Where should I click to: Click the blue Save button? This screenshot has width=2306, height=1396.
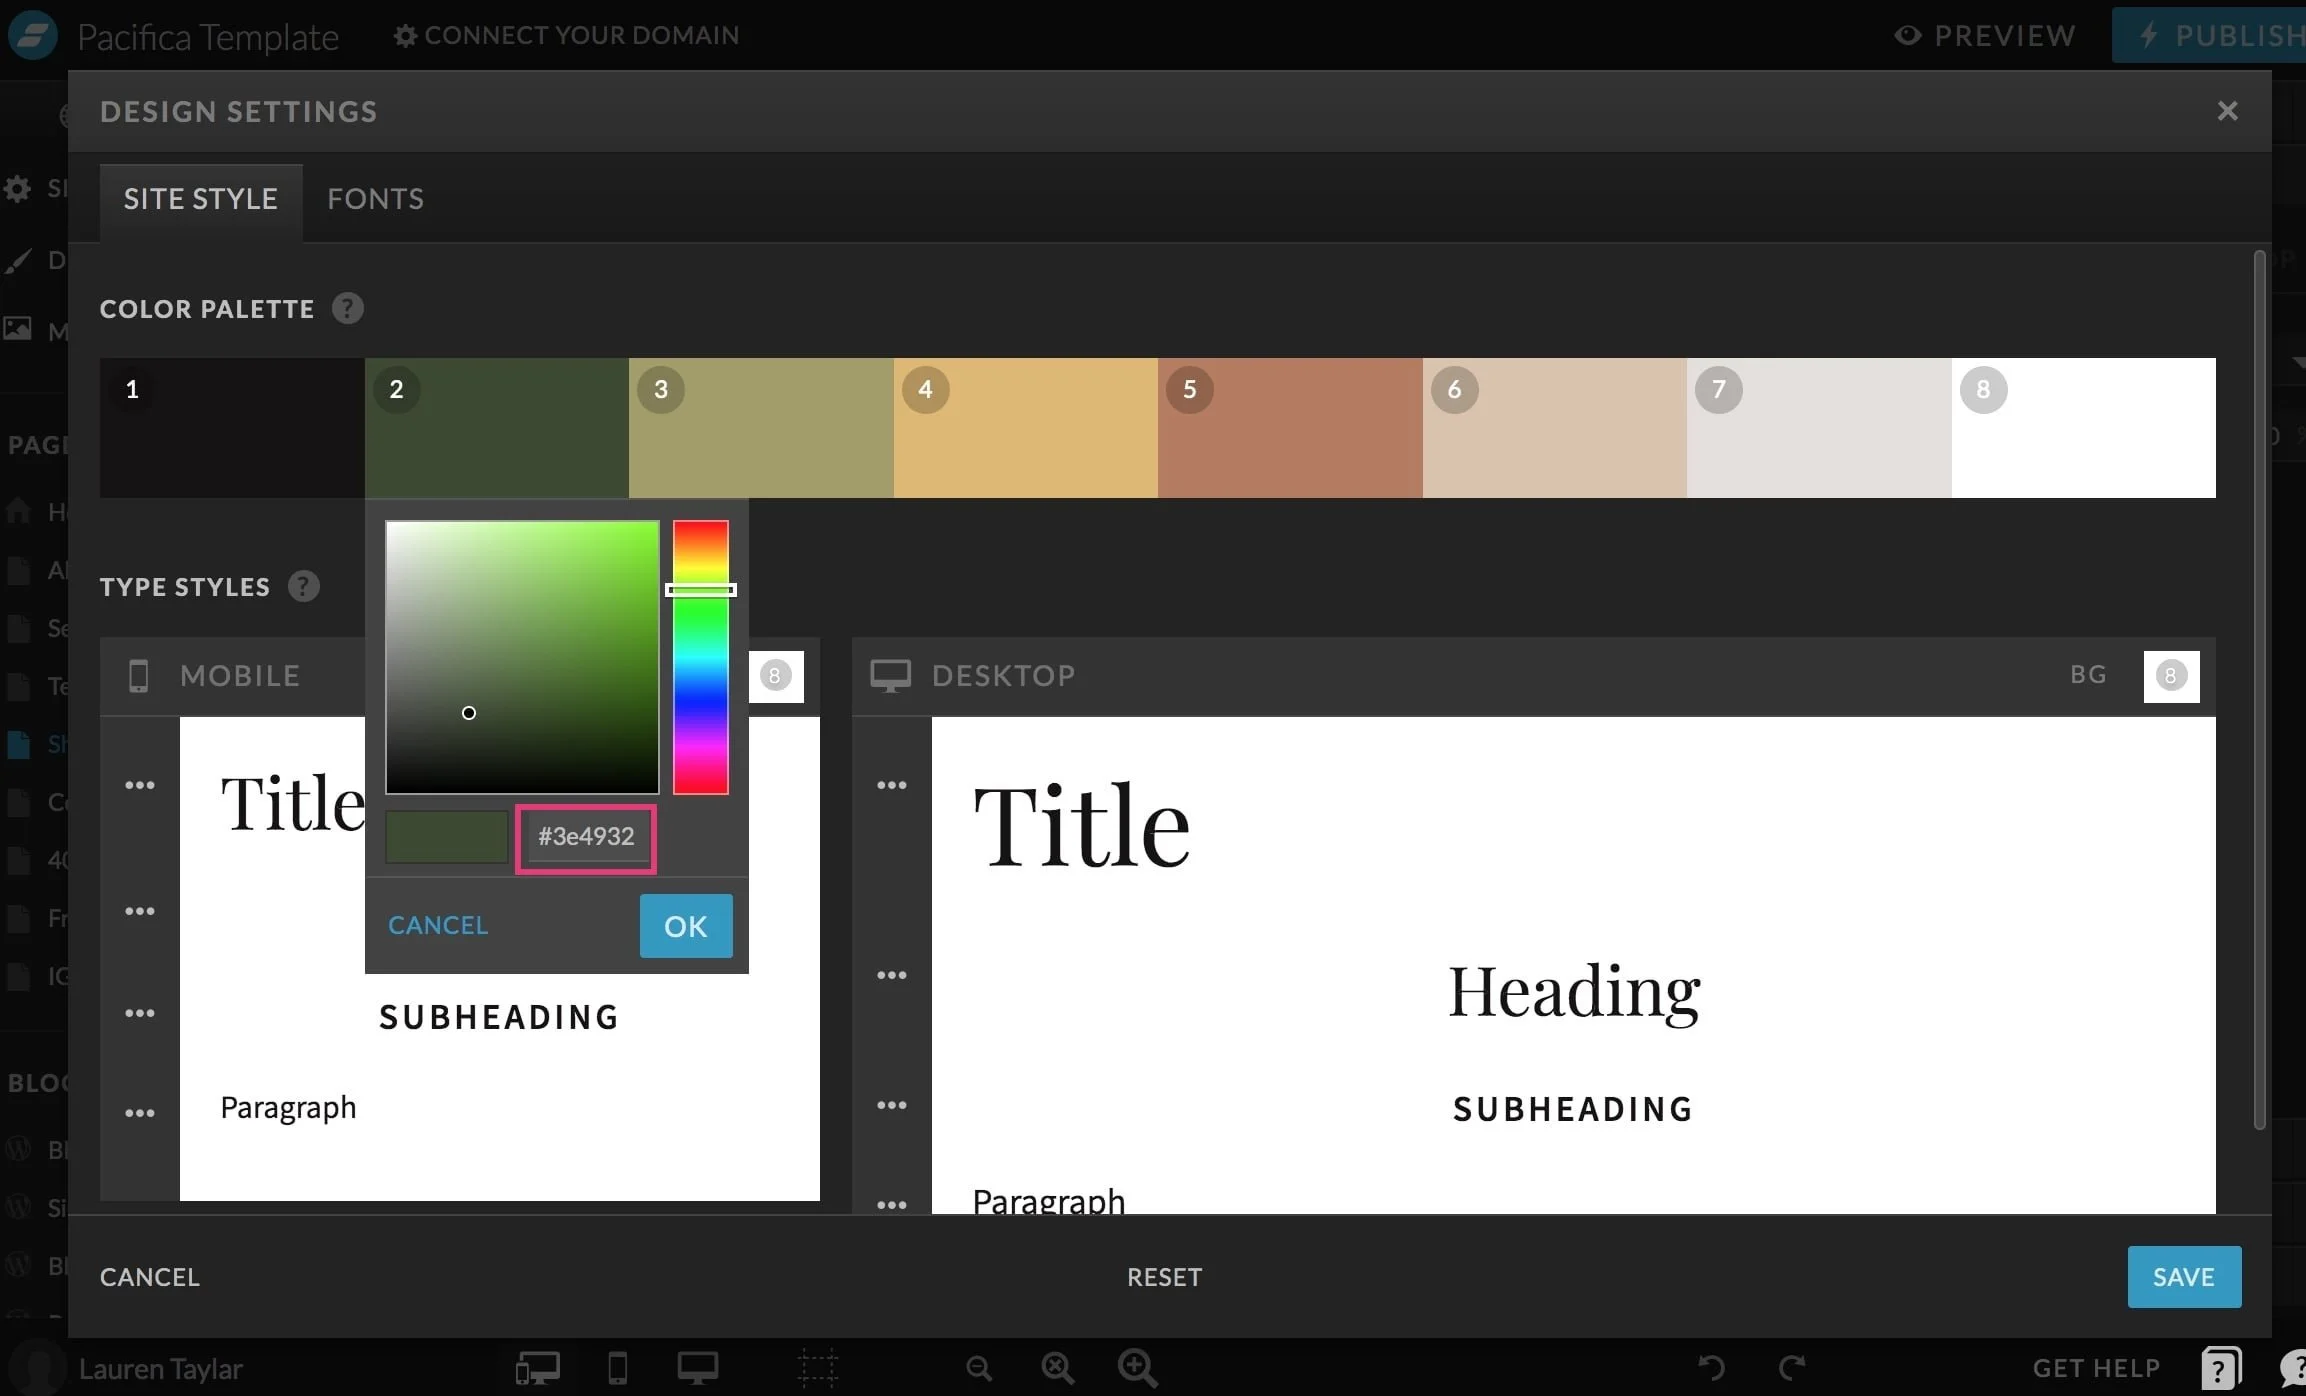pyautogui.click(x=2183, y=1277)
